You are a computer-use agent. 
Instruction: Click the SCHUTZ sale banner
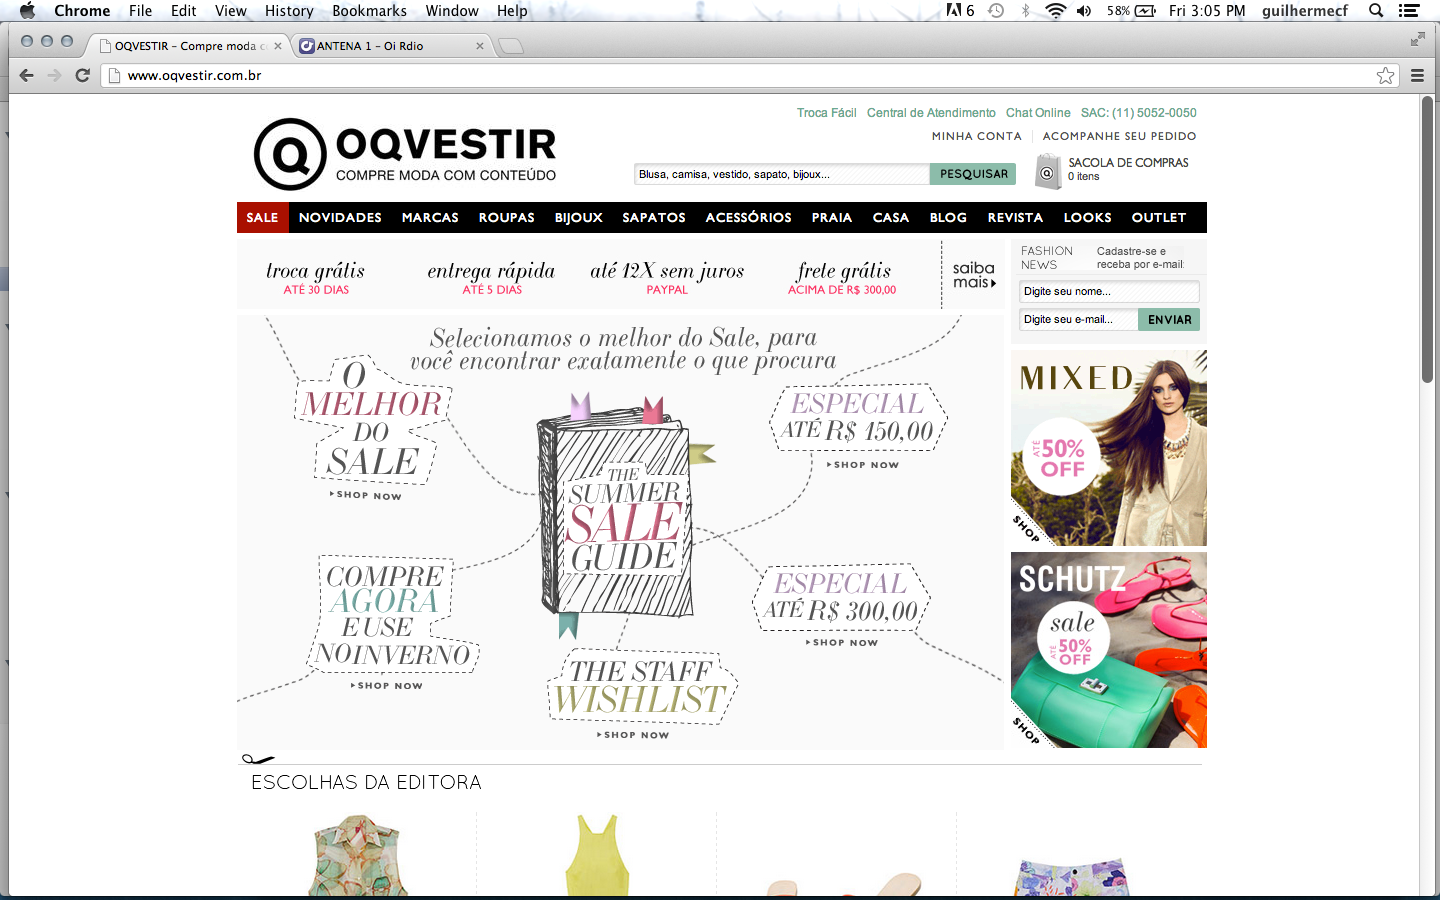click(x=1109, y=650)
